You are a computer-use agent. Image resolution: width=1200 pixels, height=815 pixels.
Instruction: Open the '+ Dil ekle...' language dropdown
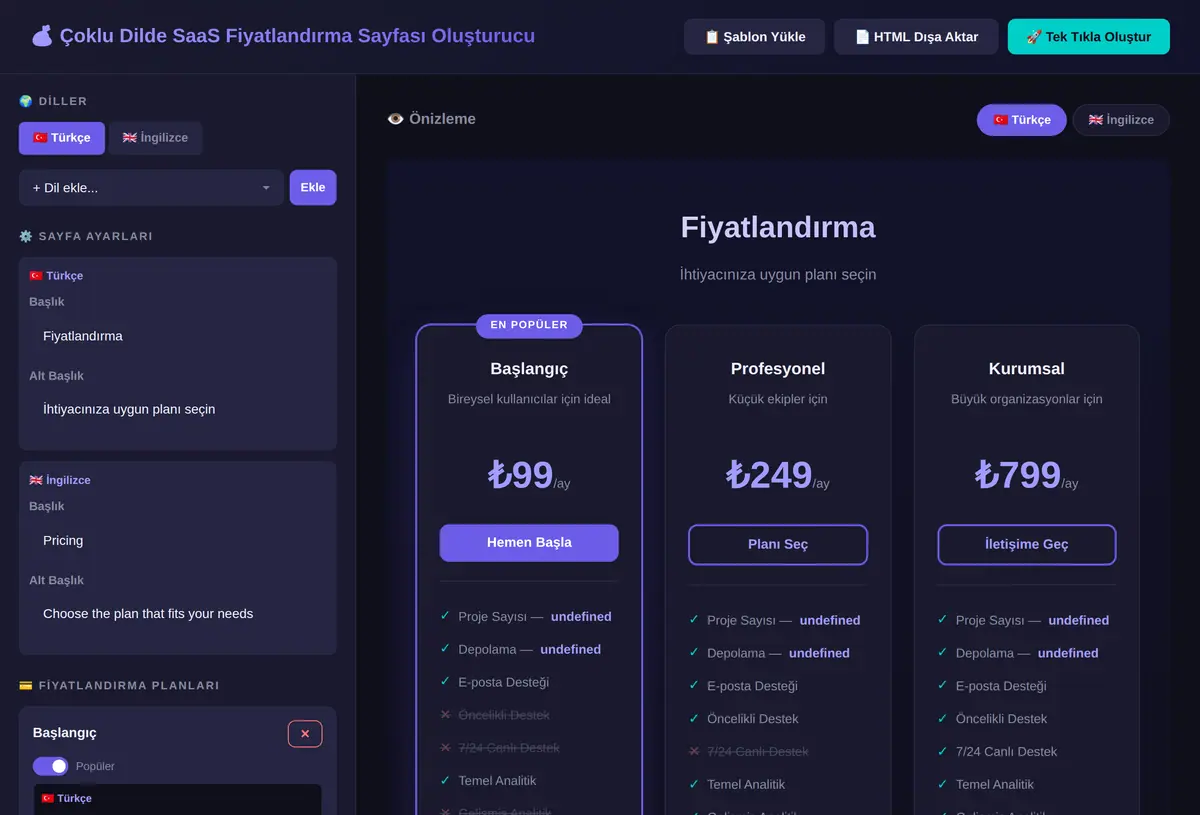(x=151, y=188)
